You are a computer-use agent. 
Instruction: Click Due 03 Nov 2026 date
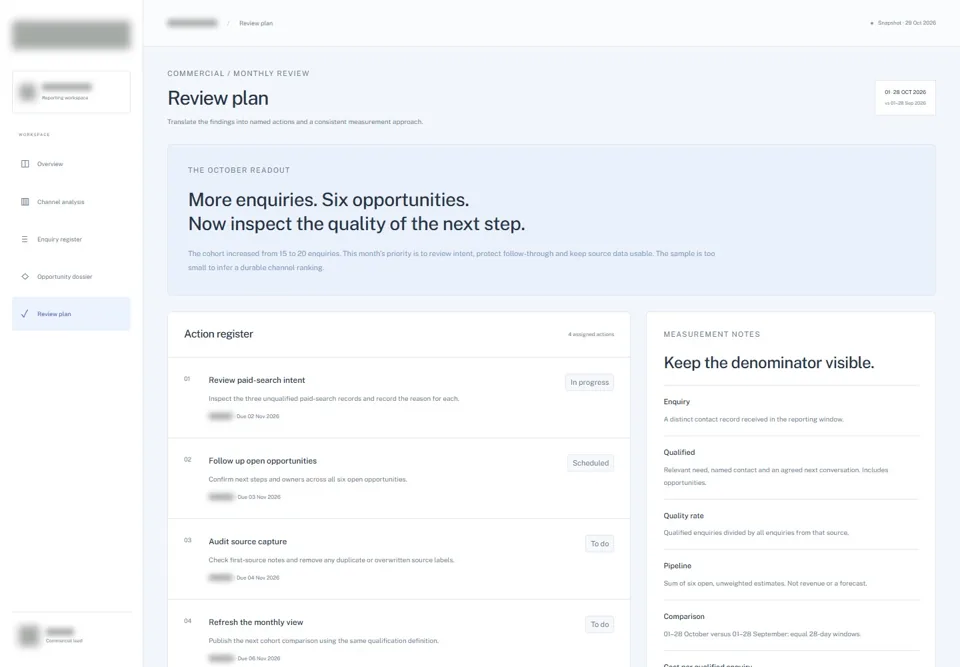click(259, 497)
